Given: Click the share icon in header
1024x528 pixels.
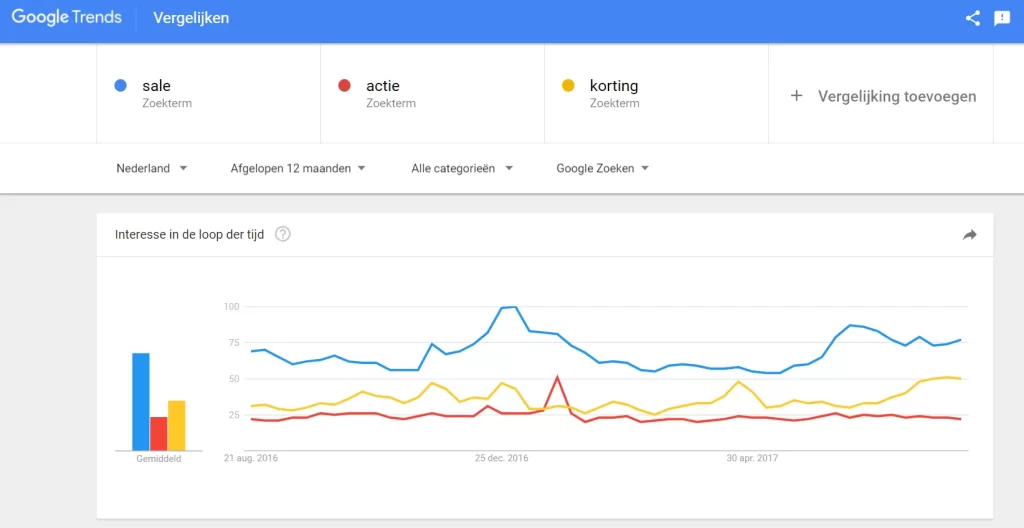Looking at the screenshot, I should pyautogui.click(x=972, y=18).
